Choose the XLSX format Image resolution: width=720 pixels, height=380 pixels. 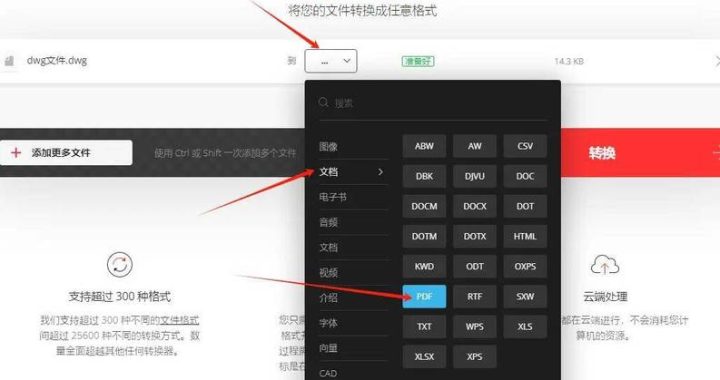coord(424,357)
